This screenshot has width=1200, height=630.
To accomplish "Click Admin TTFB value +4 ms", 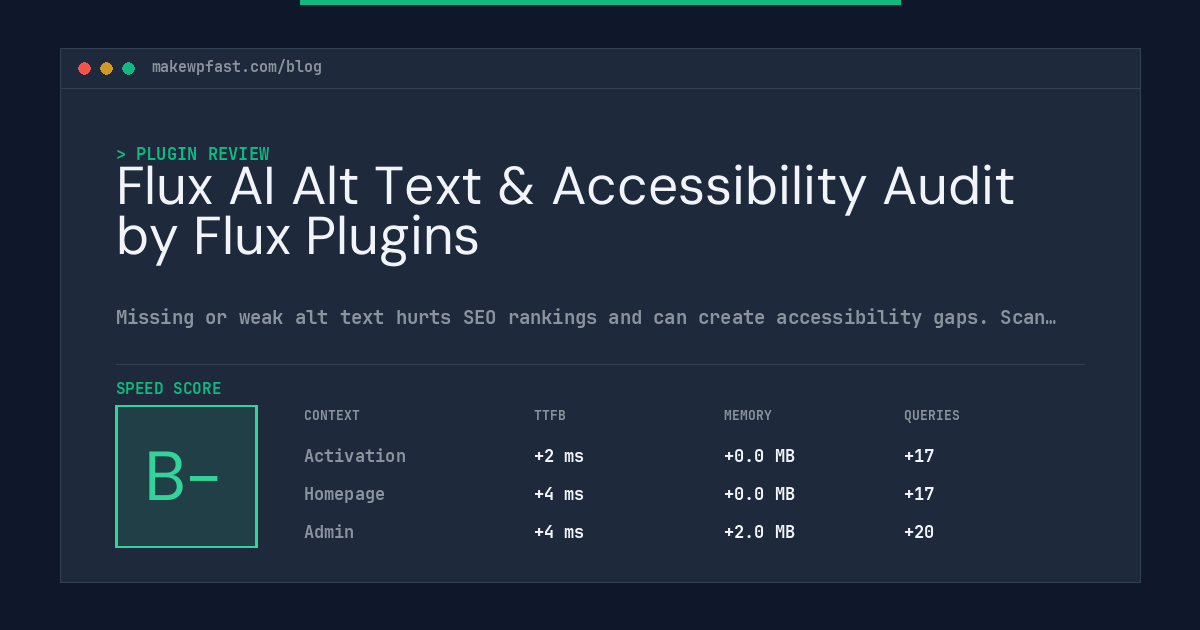I will 559,532.
